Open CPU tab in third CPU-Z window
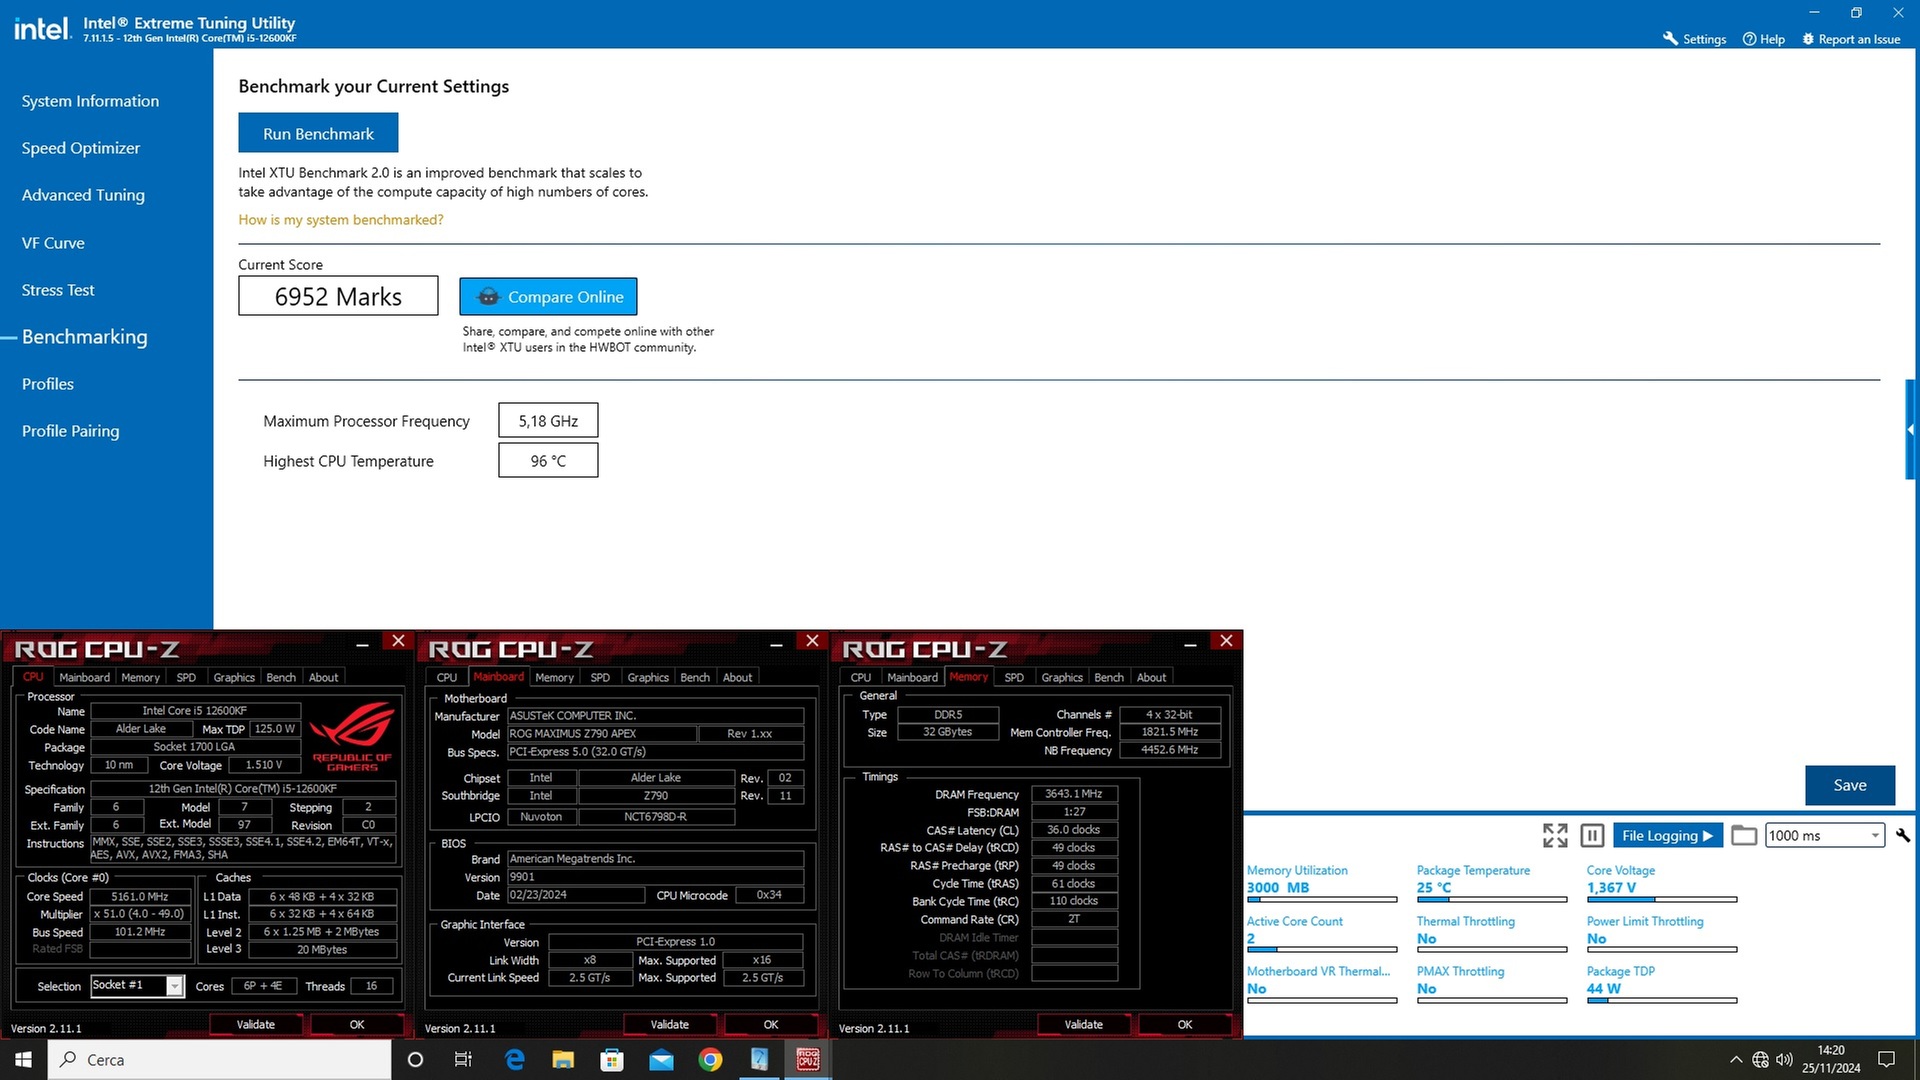 click(860, 677)
